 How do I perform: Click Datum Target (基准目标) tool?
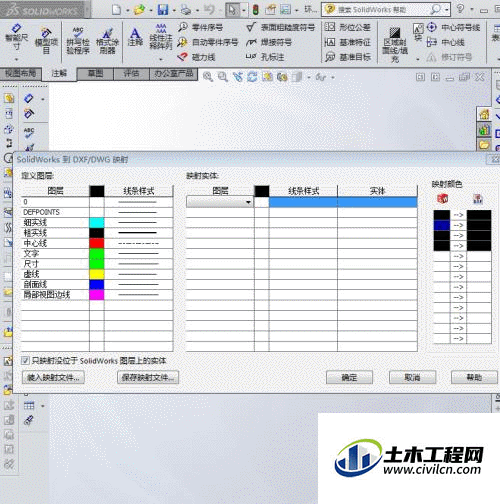pos(347,57)
